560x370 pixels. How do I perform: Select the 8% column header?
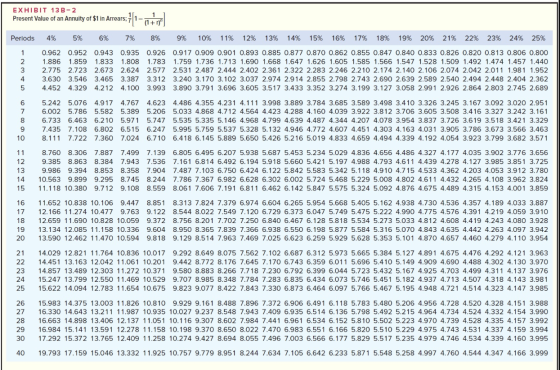[155, 38]
